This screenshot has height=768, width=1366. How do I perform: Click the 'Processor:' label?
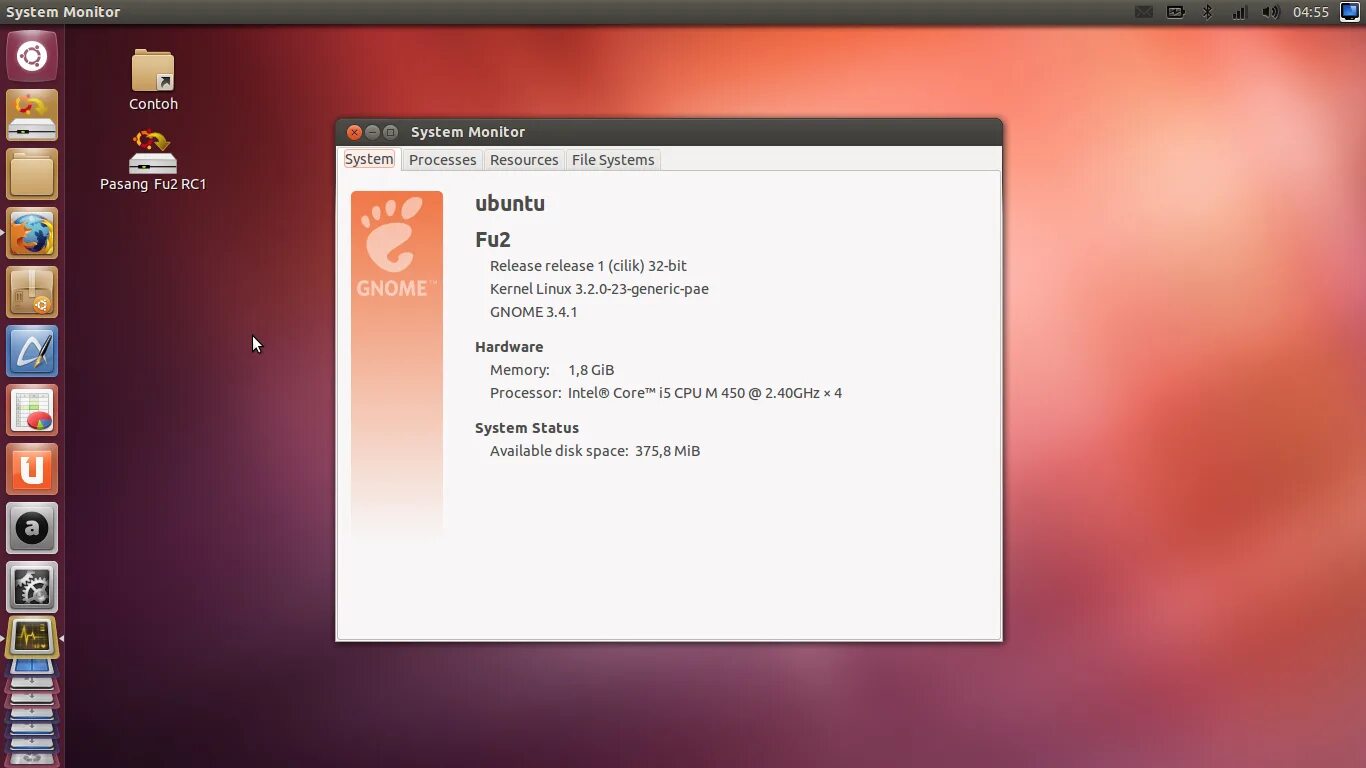click(x=526, y=393)
